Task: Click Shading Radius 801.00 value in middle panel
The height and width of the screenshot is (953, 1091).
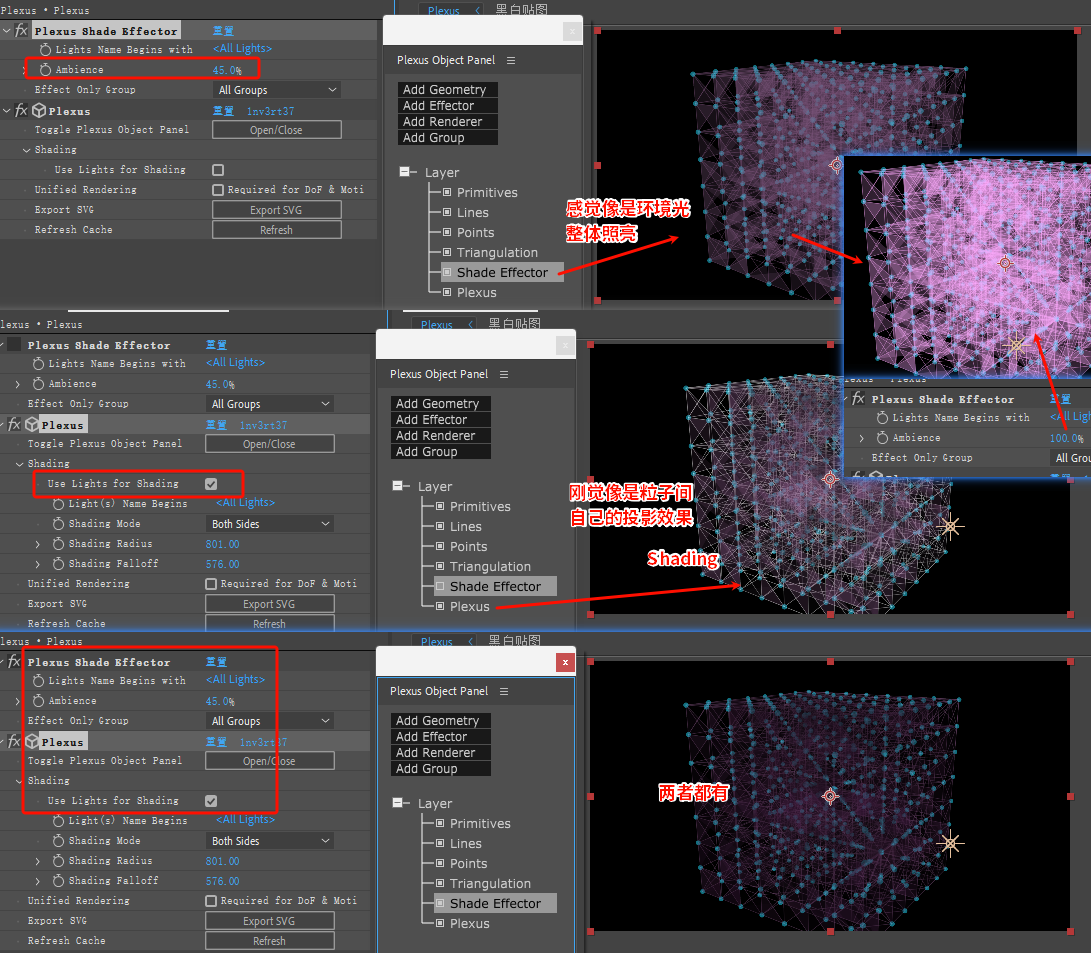Action: click(222, 544)
